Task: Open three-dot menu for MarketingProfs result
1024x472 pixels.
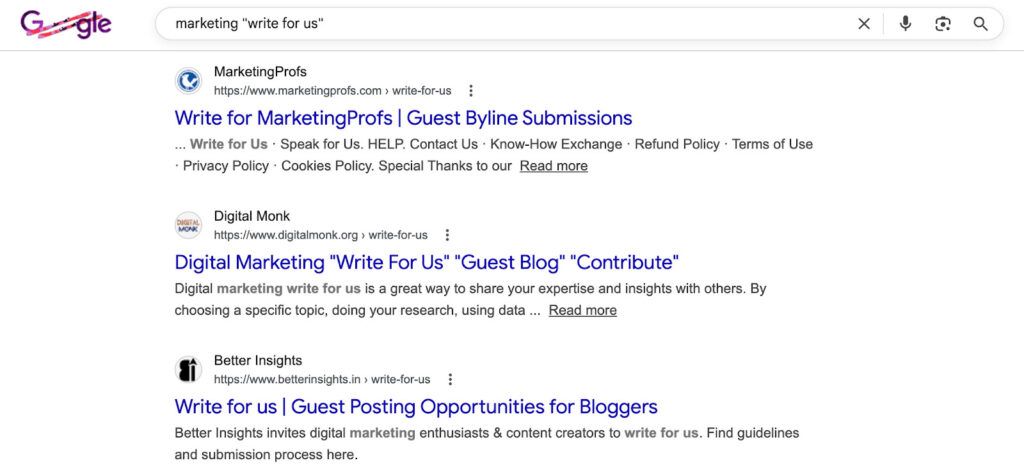Action: 471,91
